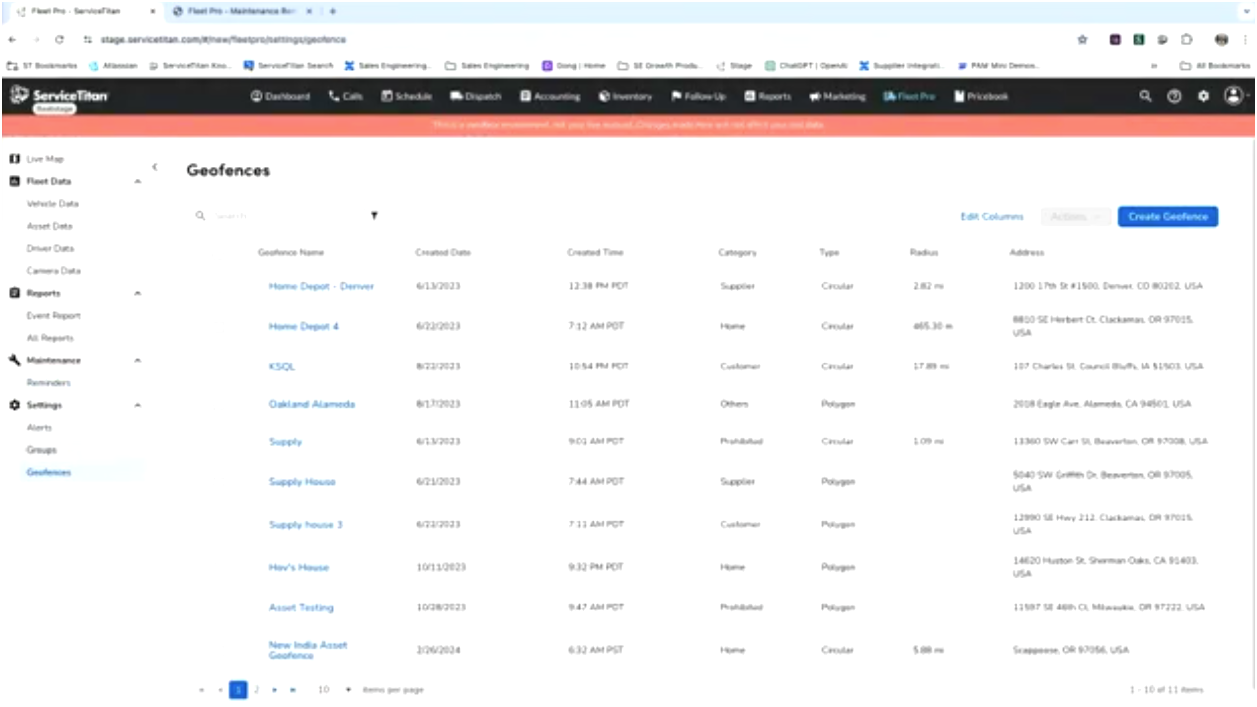Viewport: 1257px width, 707px height.
Task: Open Reports in top navigation
Action: [x=768, y=97]
